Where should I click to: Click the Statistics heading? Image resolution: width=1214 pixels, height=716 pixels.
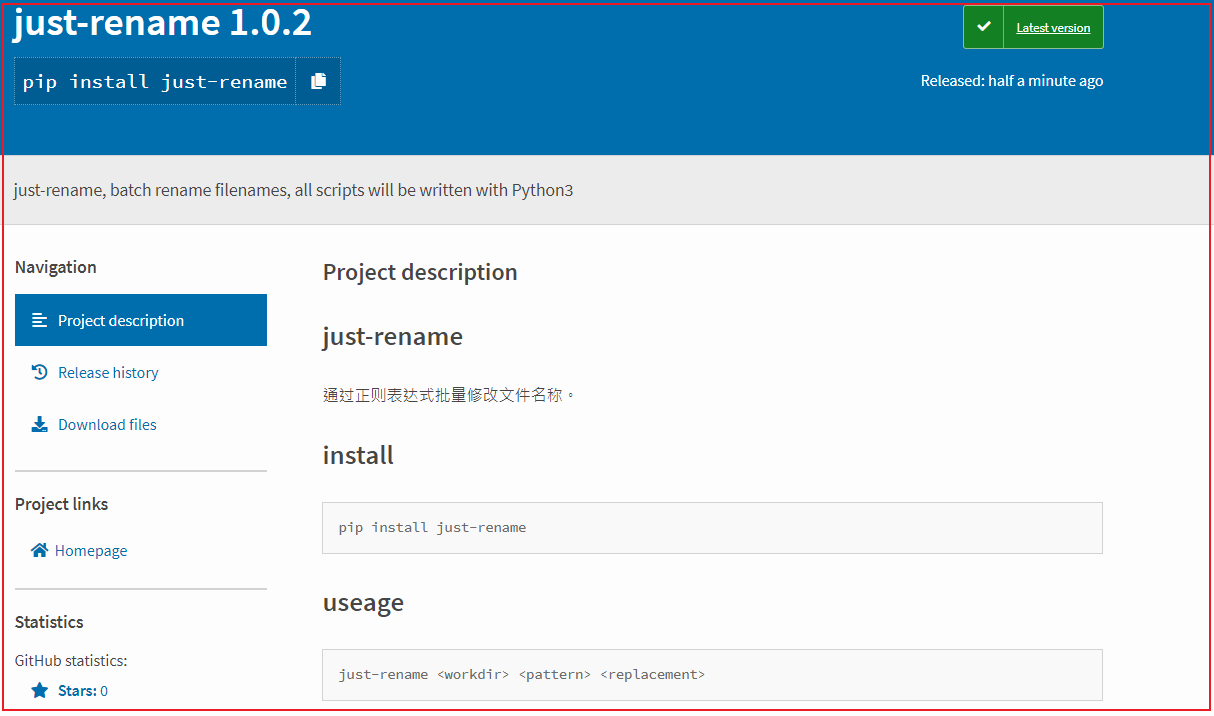(49, 622)
